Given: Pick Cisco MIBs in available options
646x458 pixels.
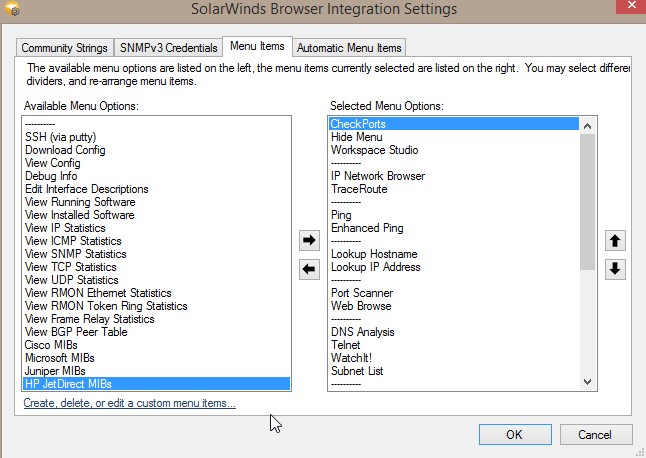Looking at the screenshot, I should tap(157, 345).
